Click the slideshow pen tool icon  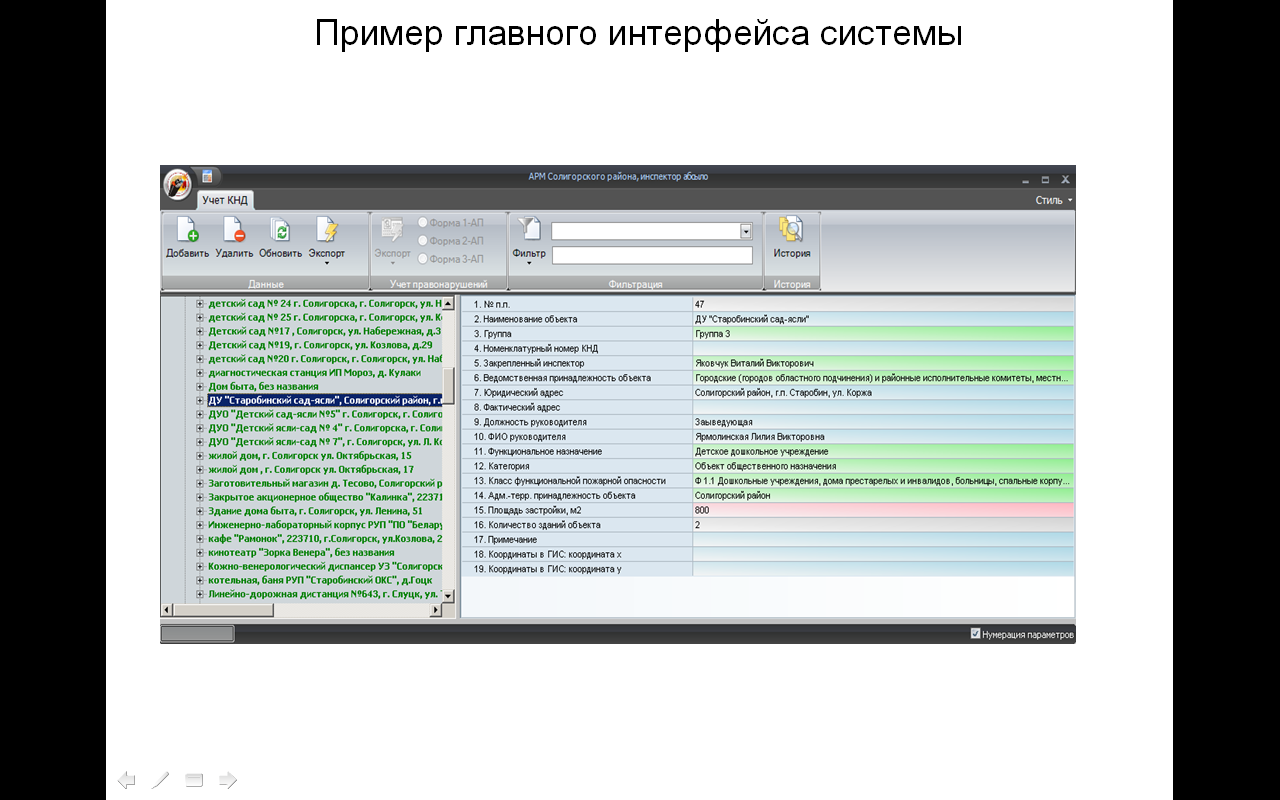160,780
